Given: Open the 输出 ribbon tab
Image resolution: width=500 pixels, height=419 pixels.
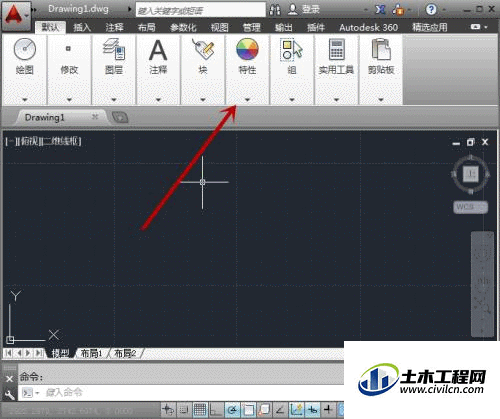Looking at the screenshot, I should 284,27.
